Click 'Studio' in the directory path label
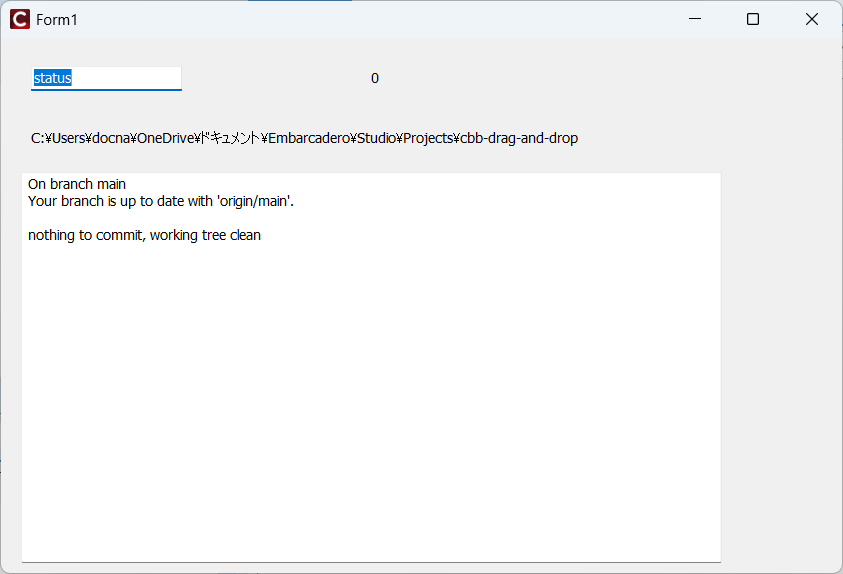This screenshot has width=843, height=574. coord(378,139)
